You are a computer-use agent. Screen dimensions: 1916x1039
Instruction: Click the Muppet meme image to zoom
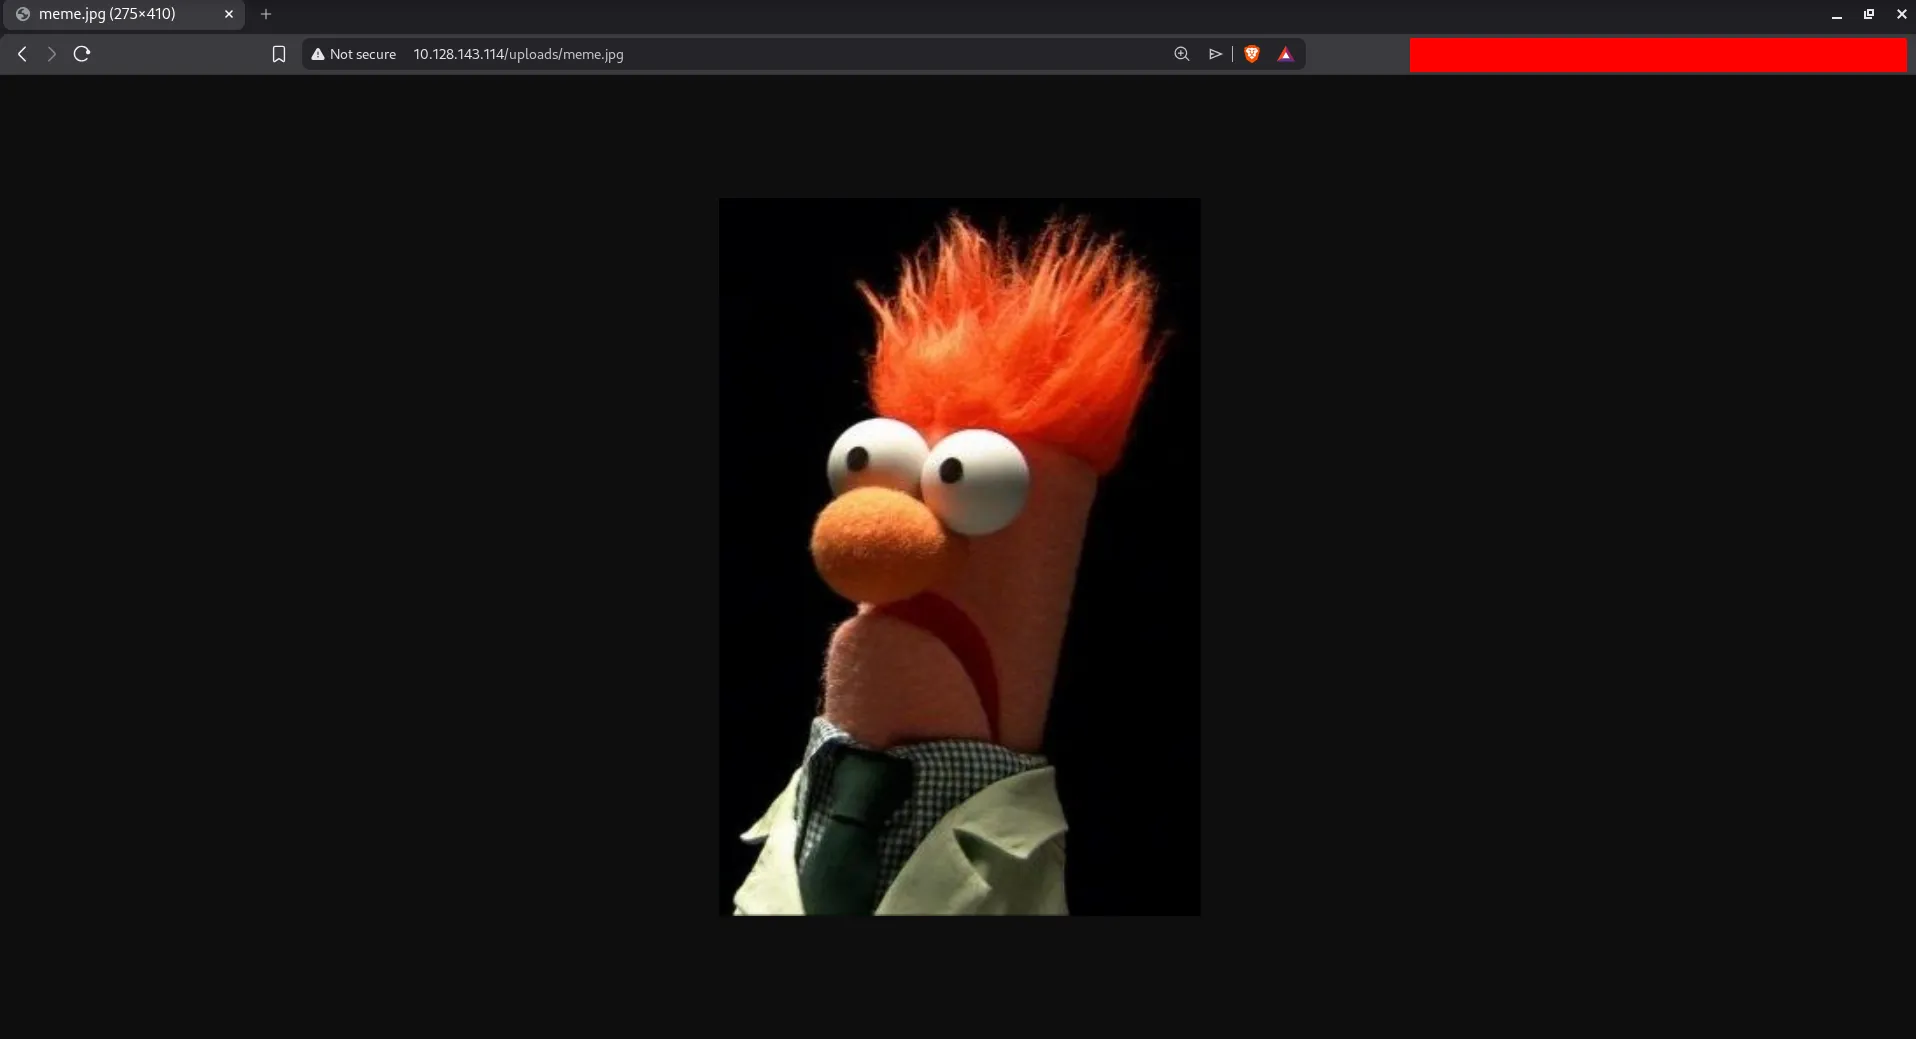[x=958, y=556]
